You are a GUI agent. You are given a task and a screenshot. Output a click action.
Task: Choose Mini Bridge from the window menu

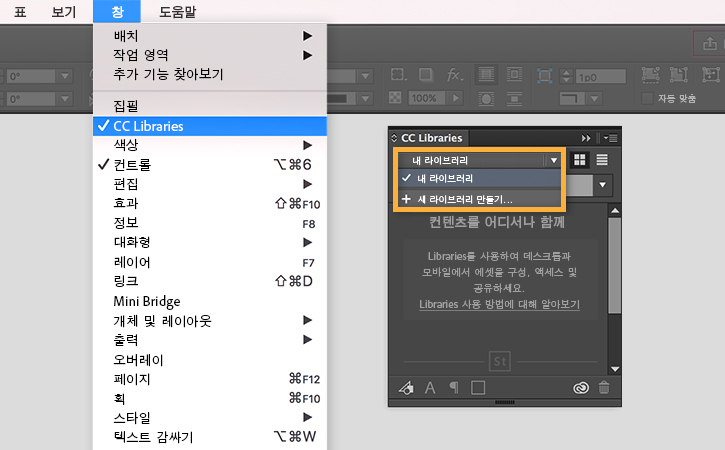tap(210, 301)
